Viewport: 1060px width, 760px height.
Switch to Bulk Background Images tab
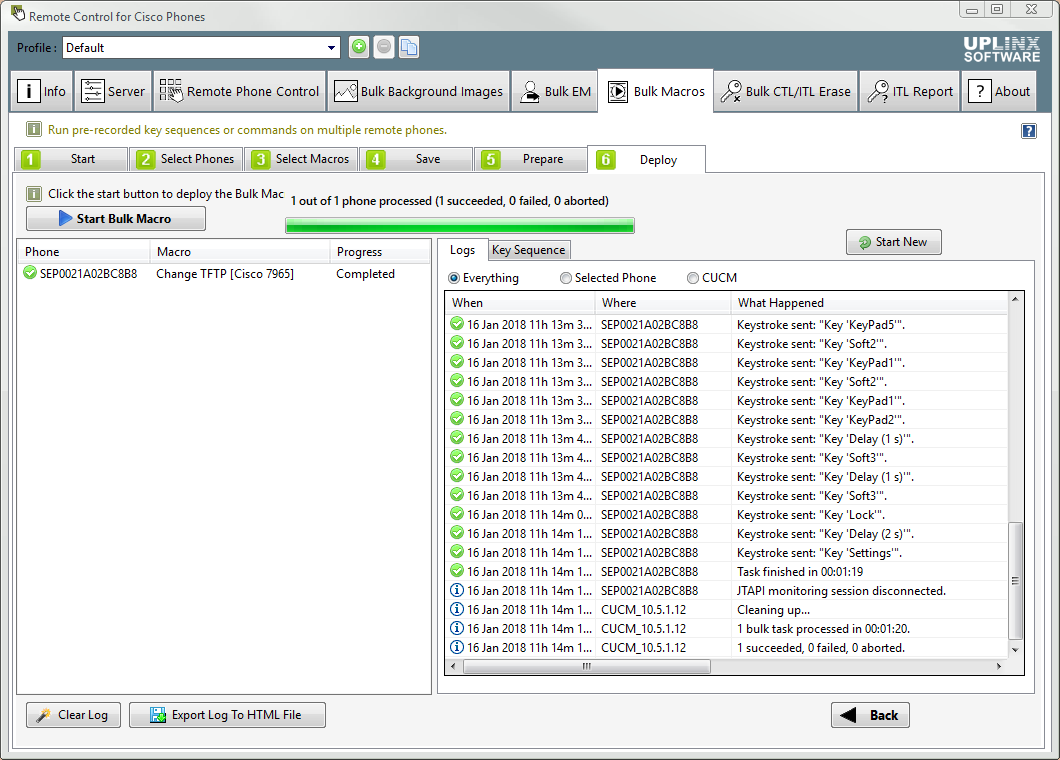click(418, 91)
